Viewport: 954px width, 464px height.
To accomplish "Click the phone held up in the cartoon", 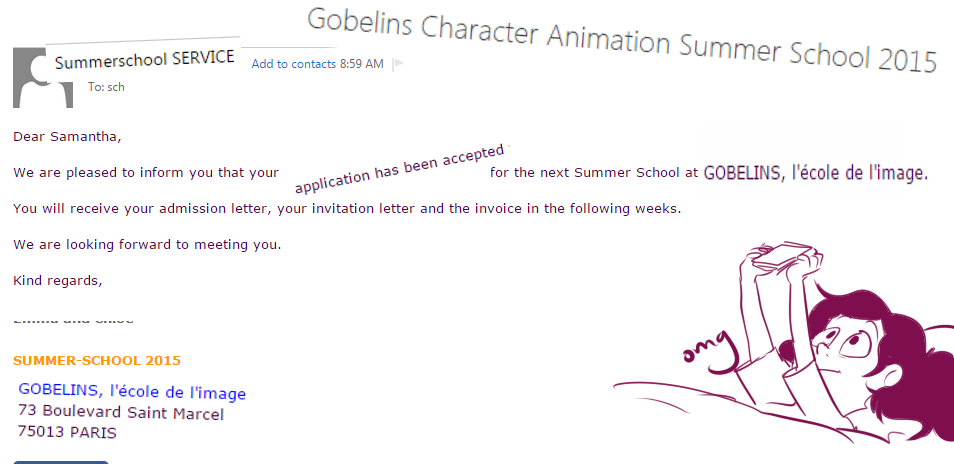I will 782,255.
